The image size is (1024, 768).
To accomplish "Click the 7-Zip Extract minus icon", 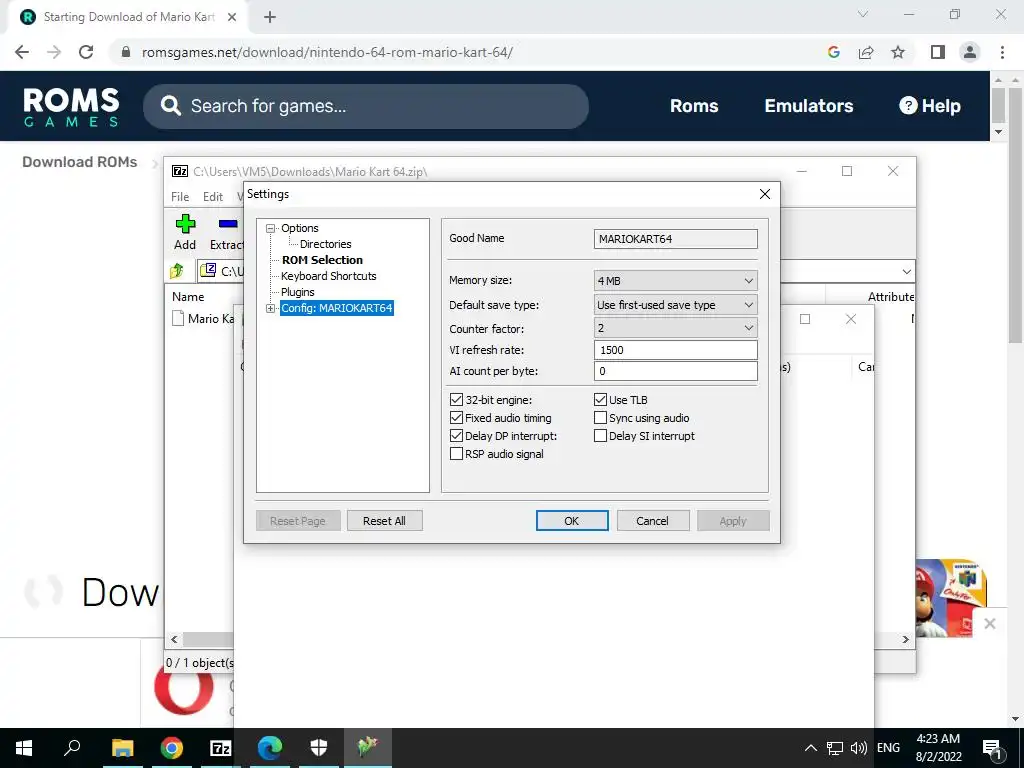I will tap(228, 224).
